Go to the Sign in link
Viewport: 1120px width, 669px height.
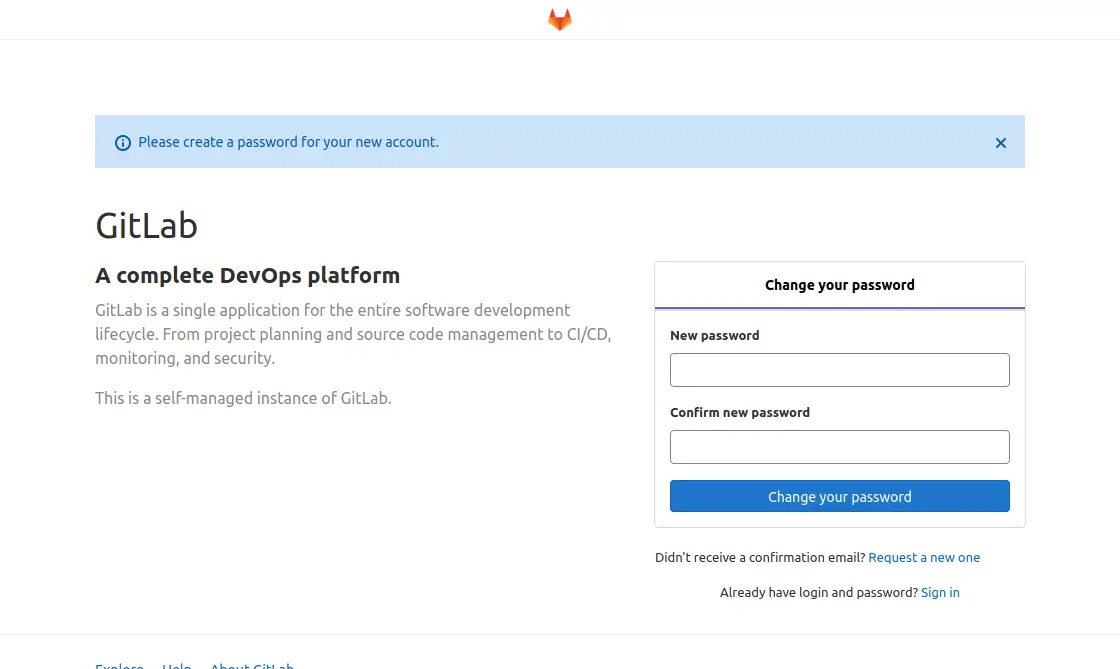pos(940,593)
